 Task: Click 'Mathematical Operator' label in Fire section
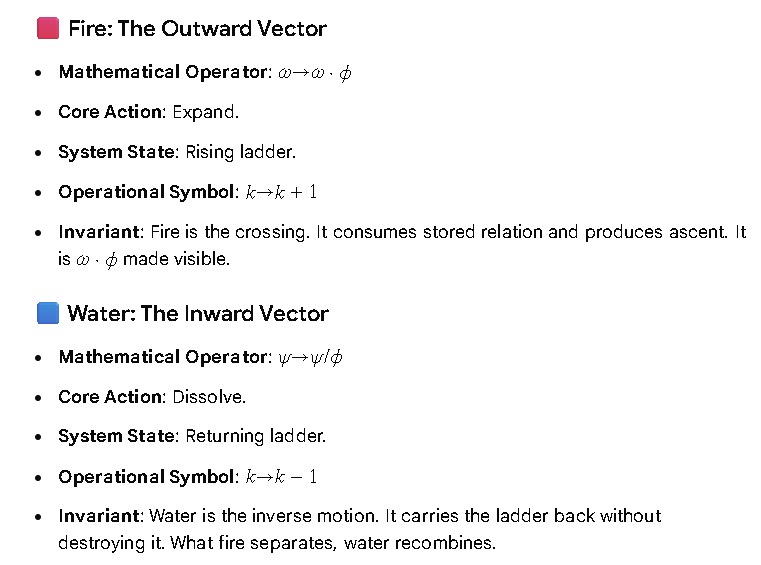pos(163,72)
